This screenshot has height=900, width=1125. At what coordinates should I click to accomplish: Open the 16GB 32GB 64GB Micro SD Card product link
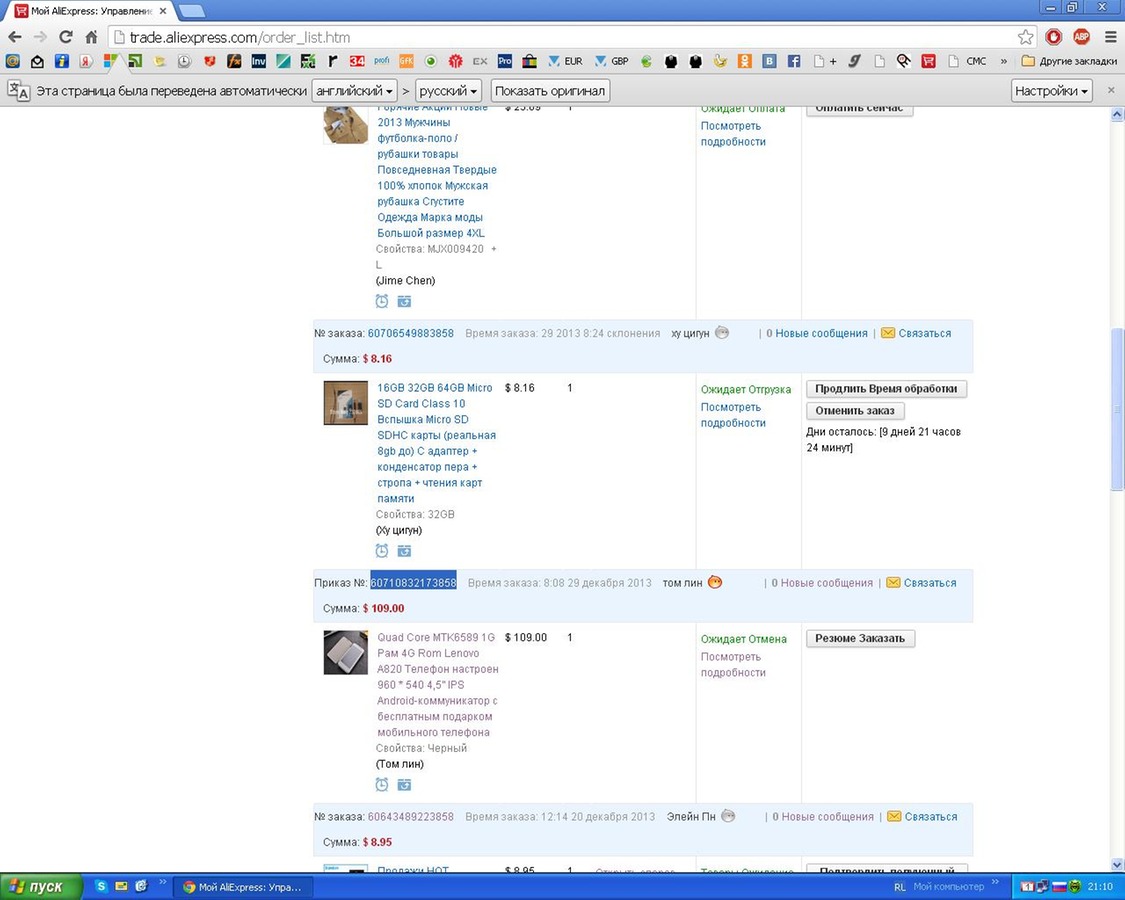pyautogui.click(x=436, y=444)
